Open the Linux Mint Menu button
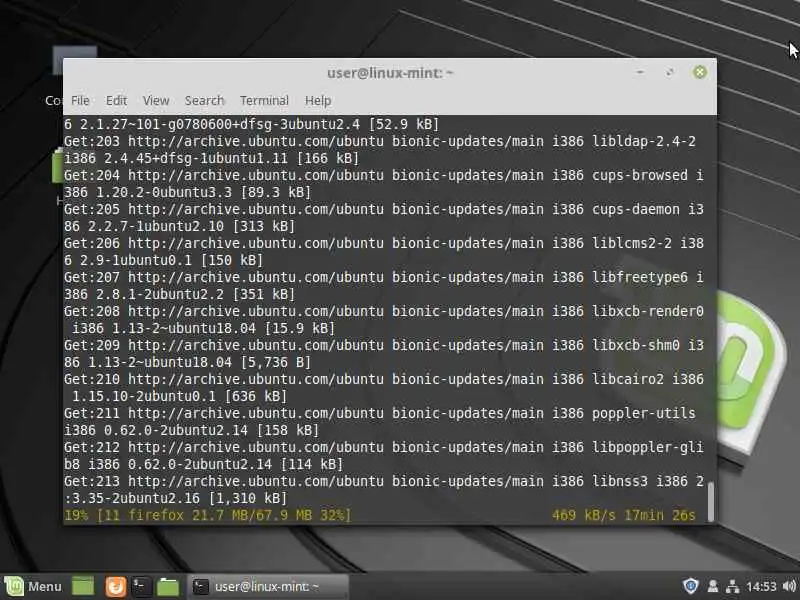The width and height of the screenshot is (800, 600). (34, 586)
